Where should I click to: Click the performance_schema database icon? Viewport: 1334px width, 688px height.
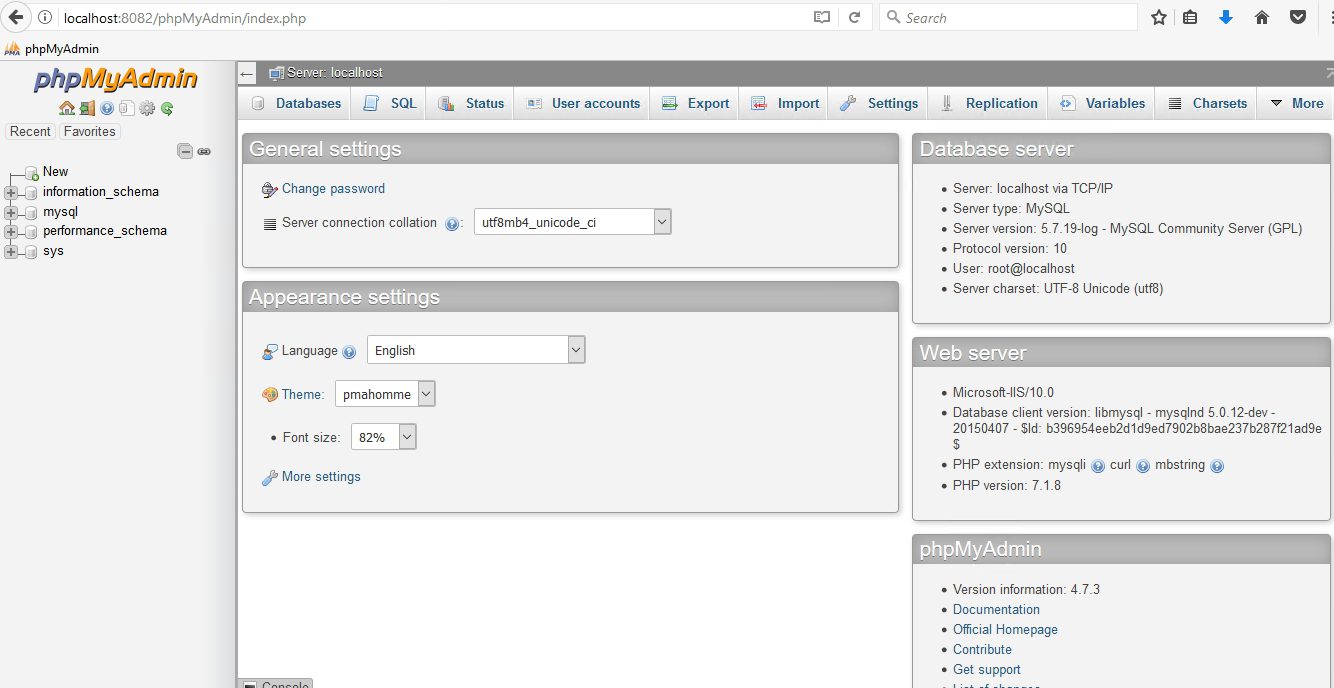click(31, 231)
